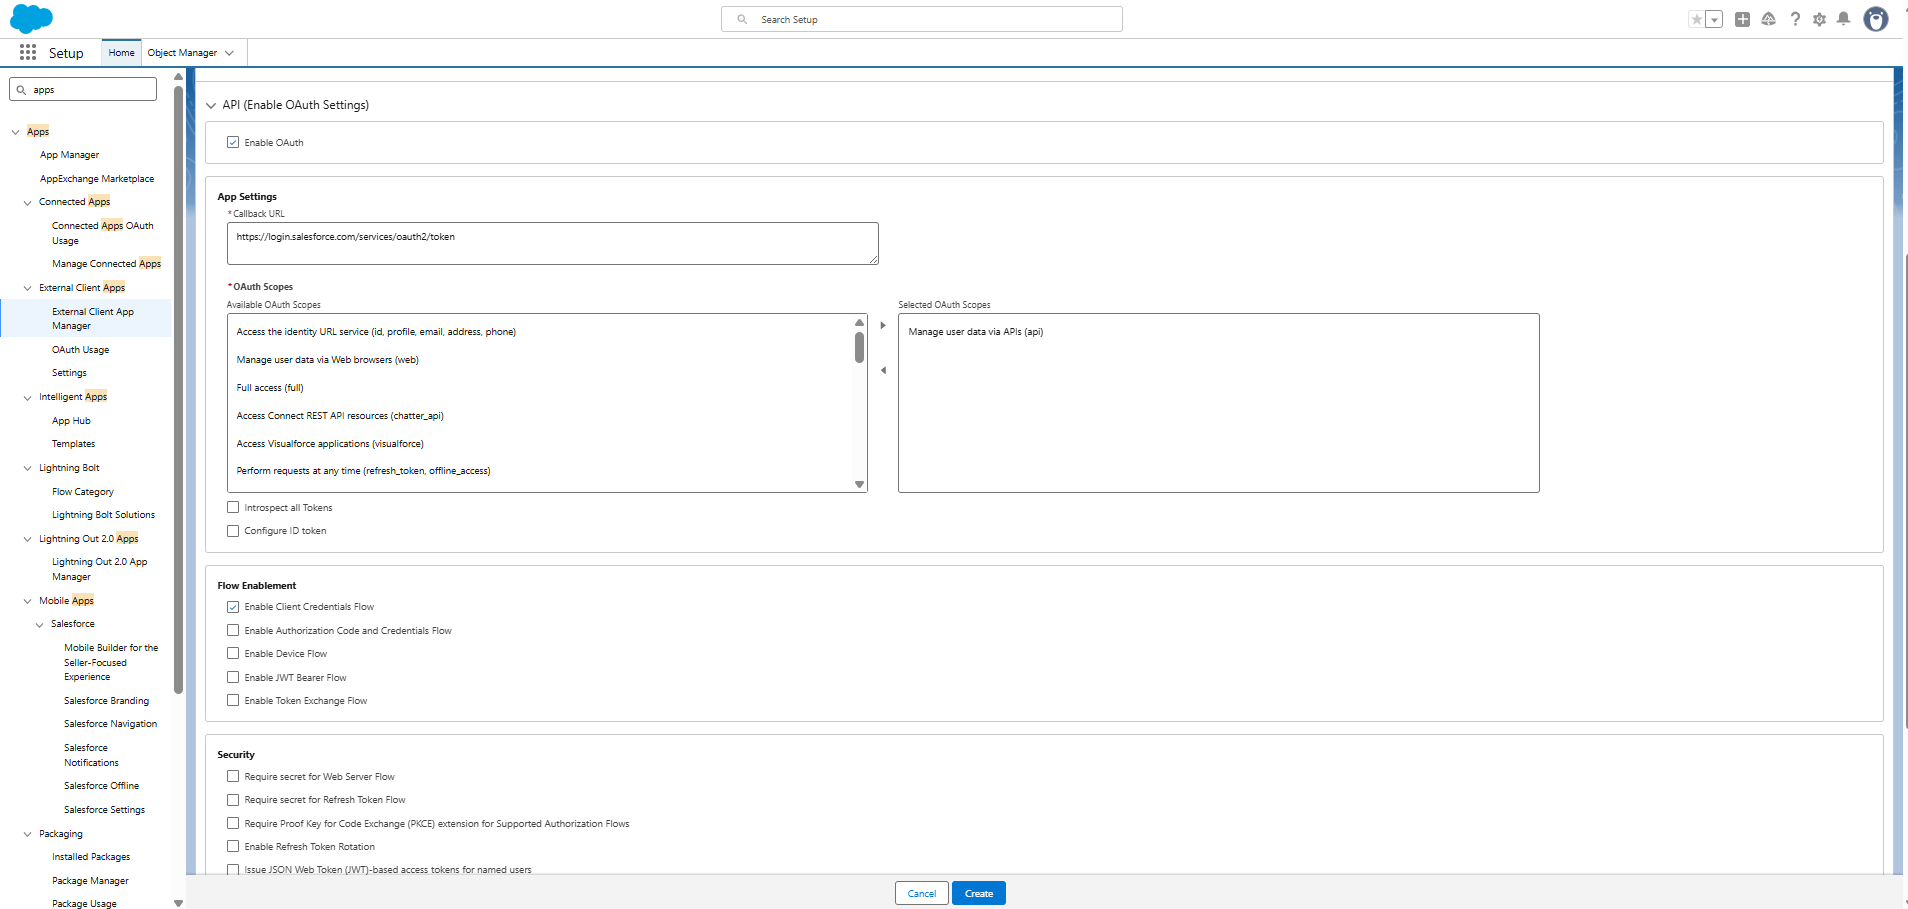Open the favorites list dropdown arrow
The image size is (1908, 909).
(x=1714, y=19)
